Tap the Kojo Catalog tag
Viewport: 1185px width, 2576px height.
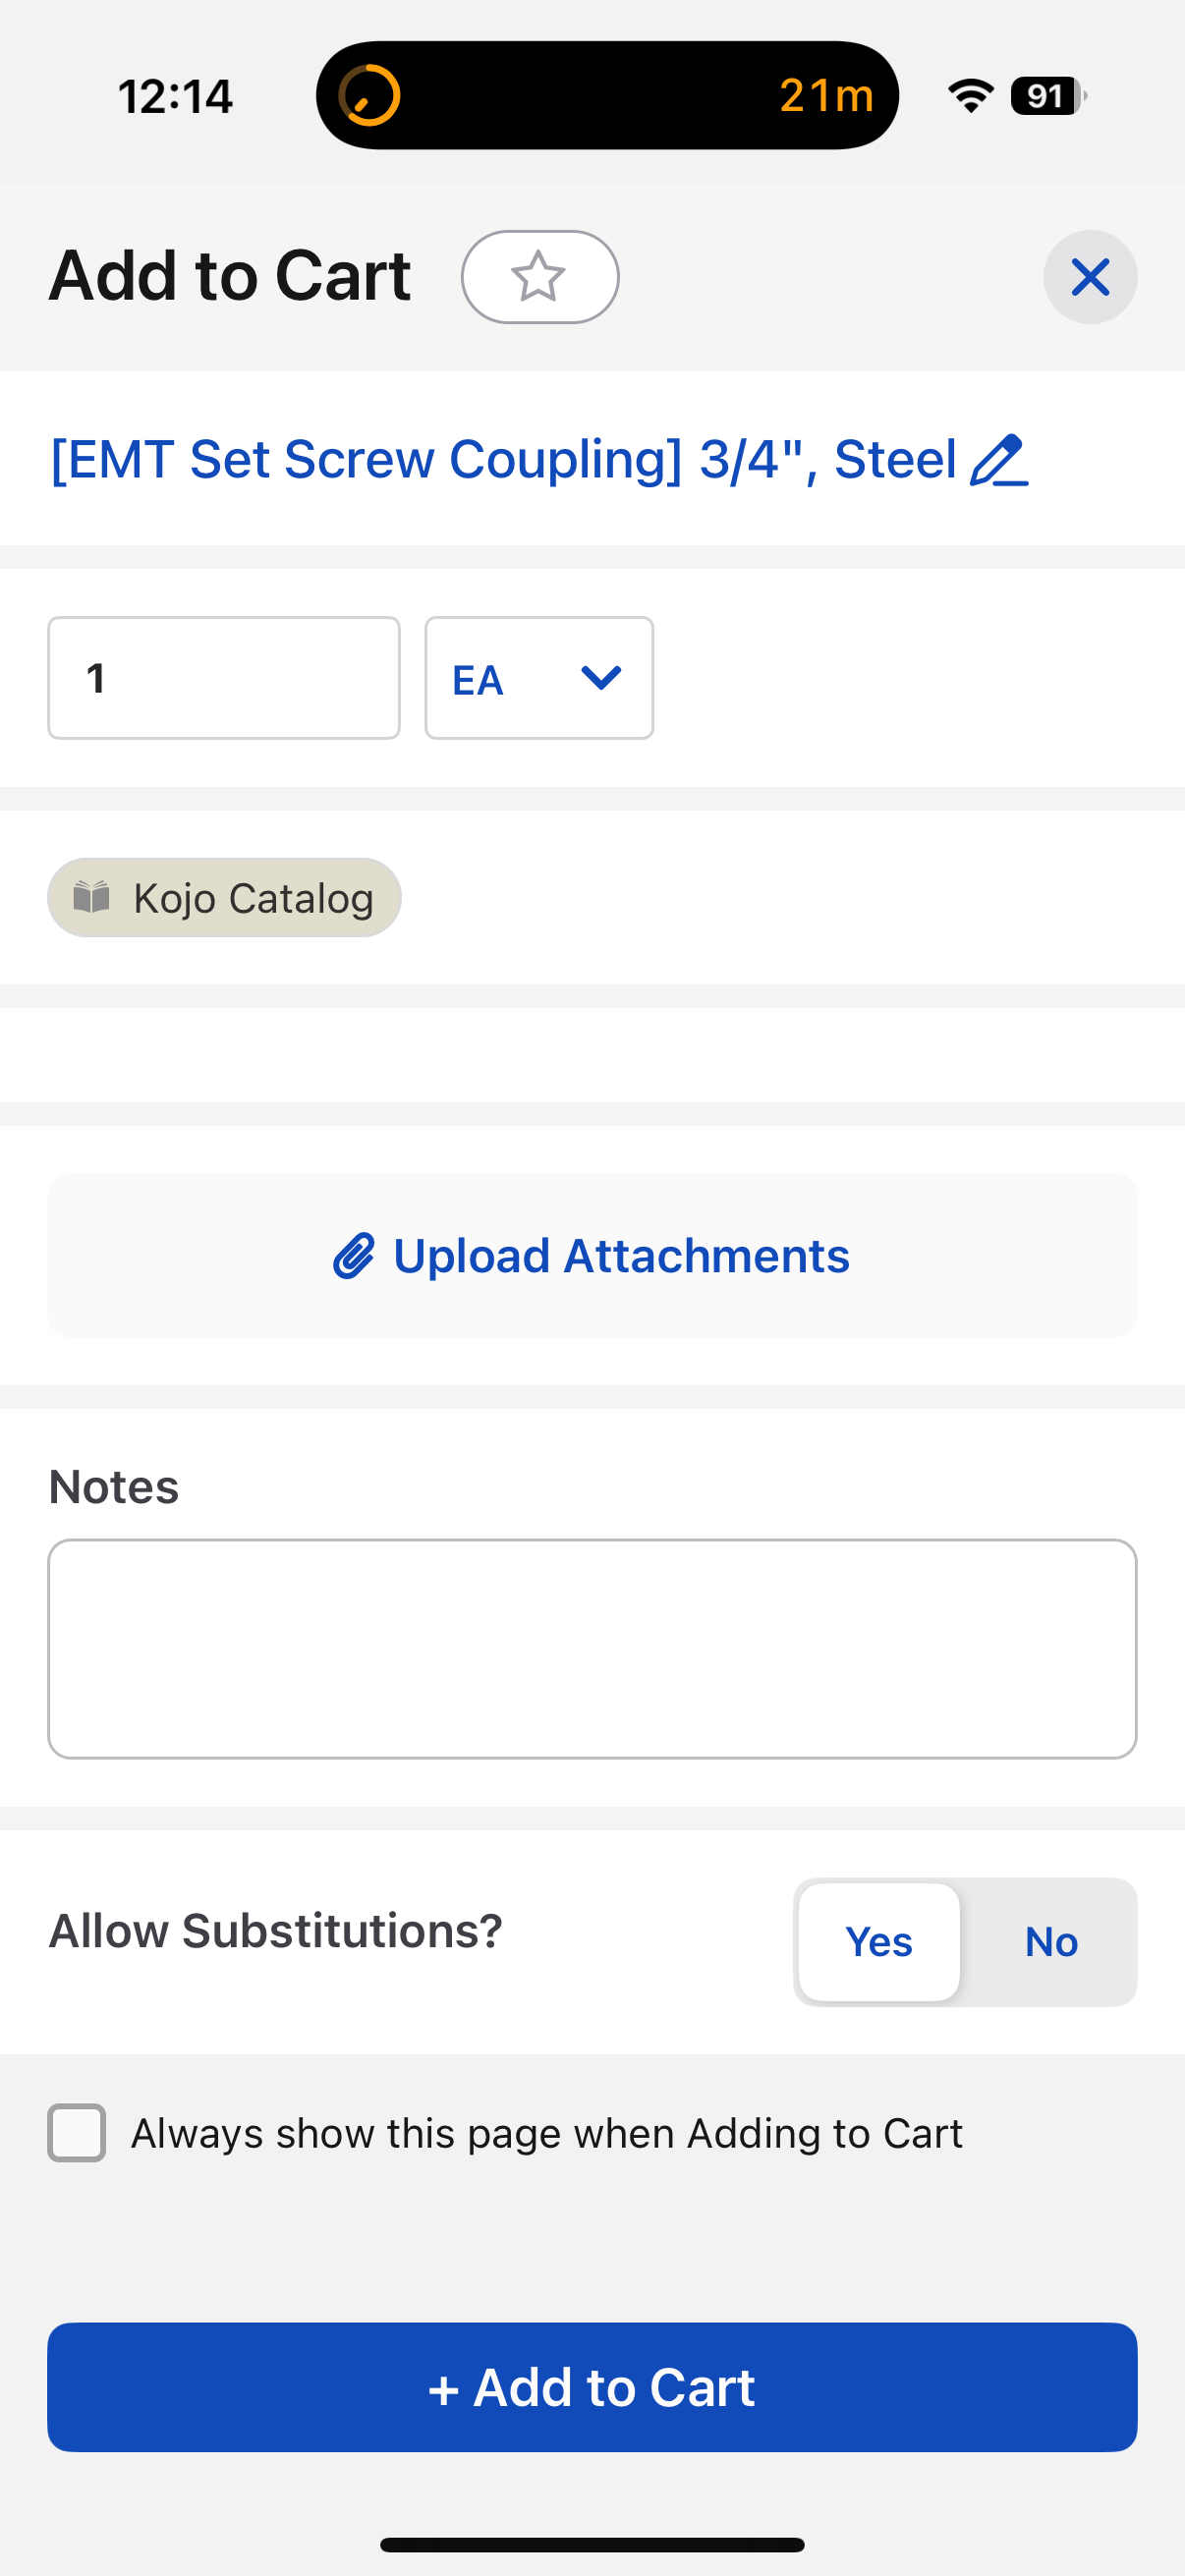(224, 897)
